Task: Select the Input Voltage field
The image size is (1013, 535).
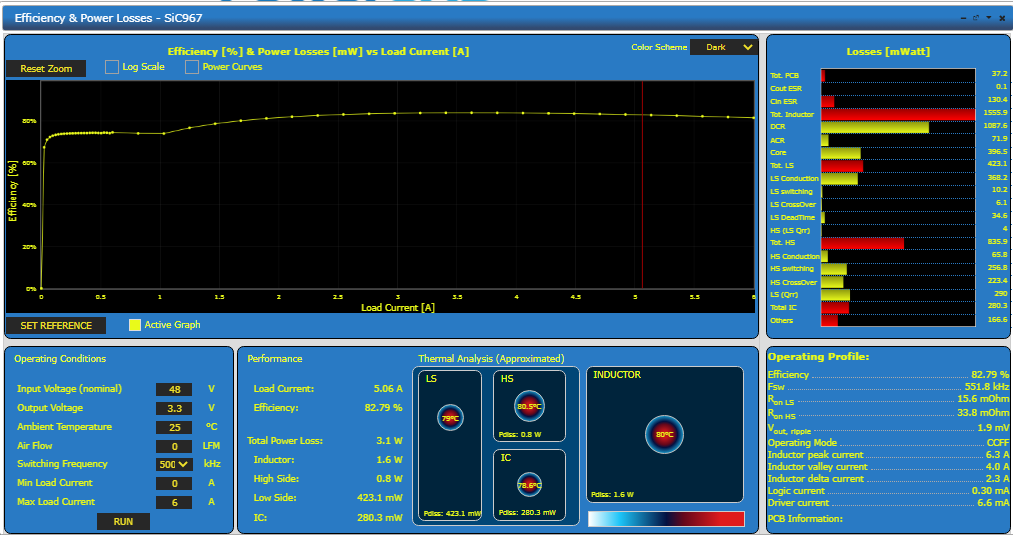Action: point(174,390)
